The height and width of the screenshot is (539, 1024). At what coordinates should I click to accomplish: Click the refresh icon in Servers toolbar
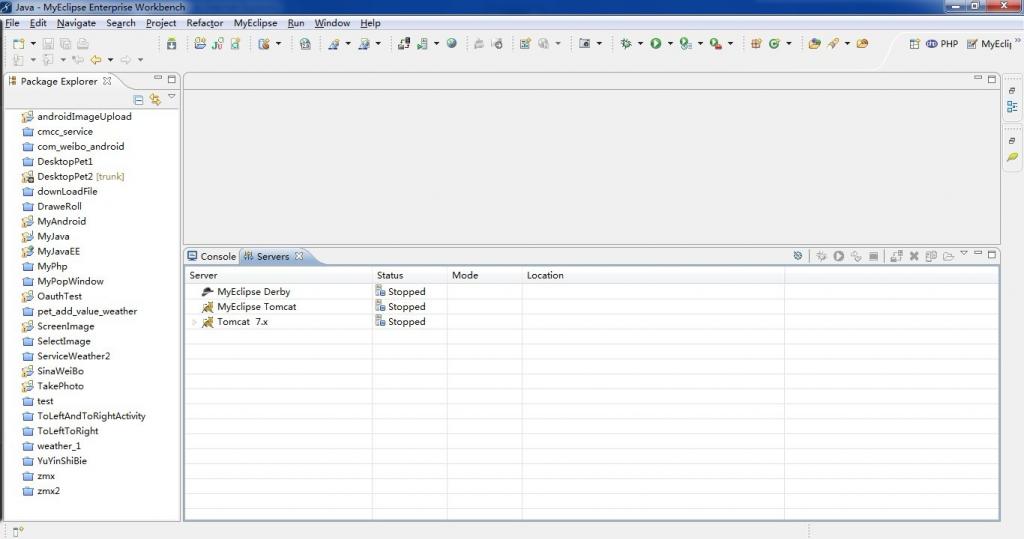point(797,255)
